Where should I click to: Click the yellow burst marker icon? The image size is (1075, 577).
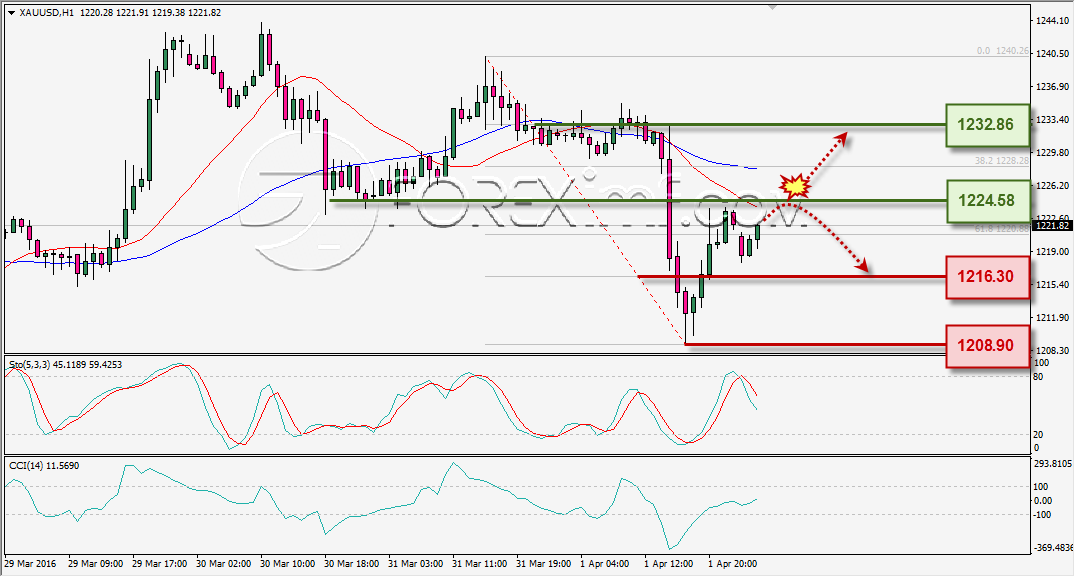[795, 186]
